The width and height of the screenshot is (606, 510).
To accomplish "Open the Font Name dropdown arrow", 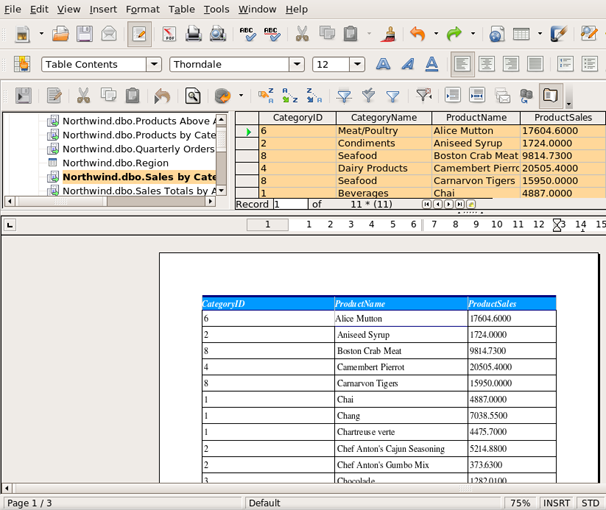I will pos(297,64).
